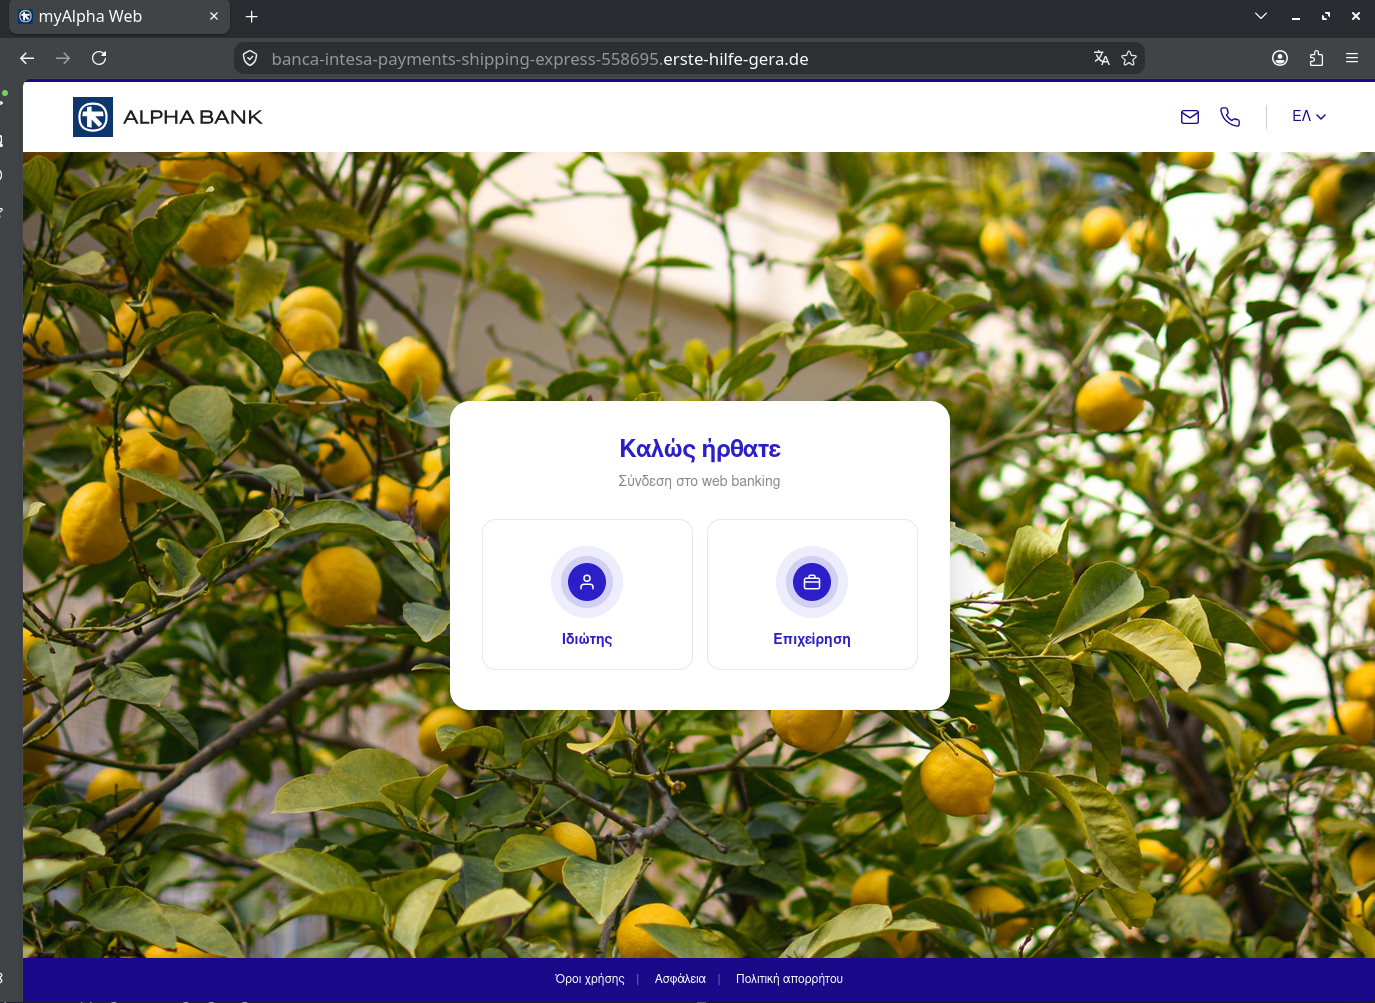Open the Firefox account icon
This screenshot has height=1003, width=1375.
pos(1280,58)
